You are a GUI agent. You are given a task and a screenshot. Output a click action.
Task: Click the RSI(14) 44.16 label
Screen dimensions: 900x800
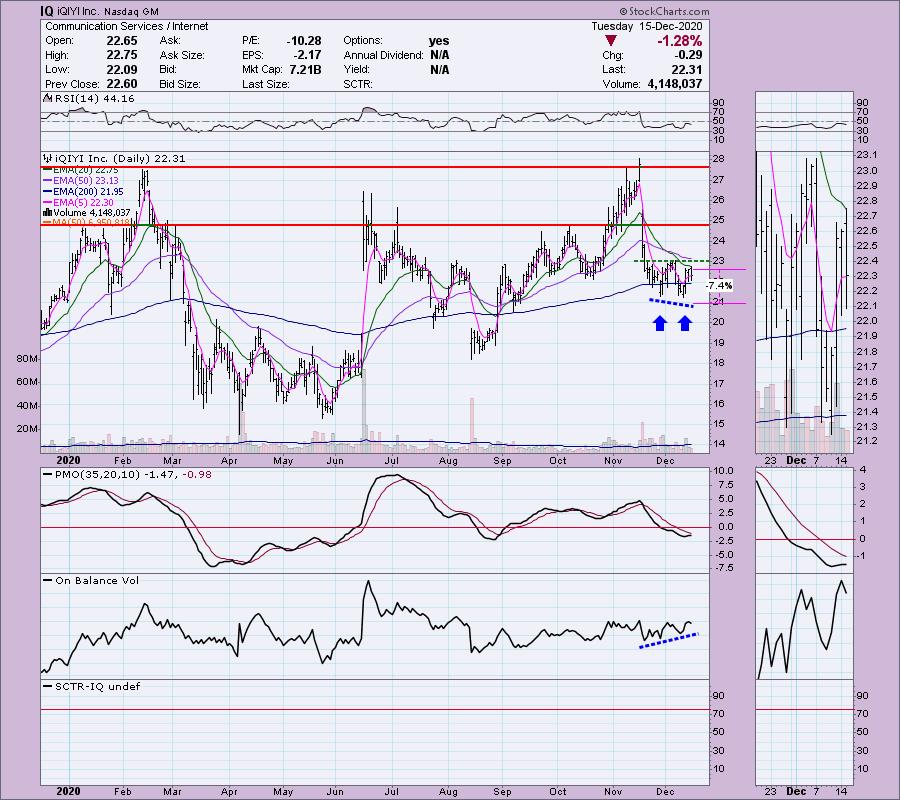(93, 98)
